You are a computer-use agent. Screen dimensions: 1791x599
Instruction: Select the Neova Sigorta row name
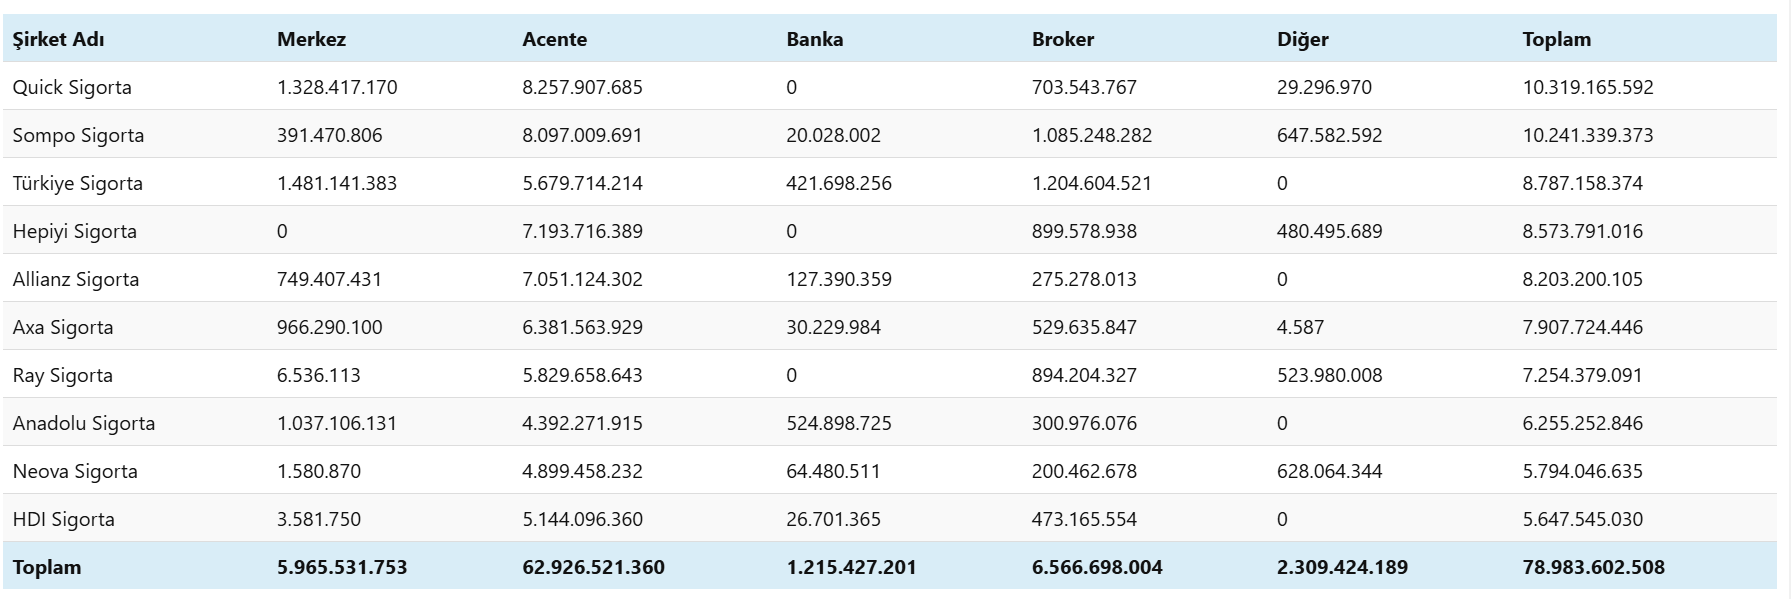tap(75, 471)
